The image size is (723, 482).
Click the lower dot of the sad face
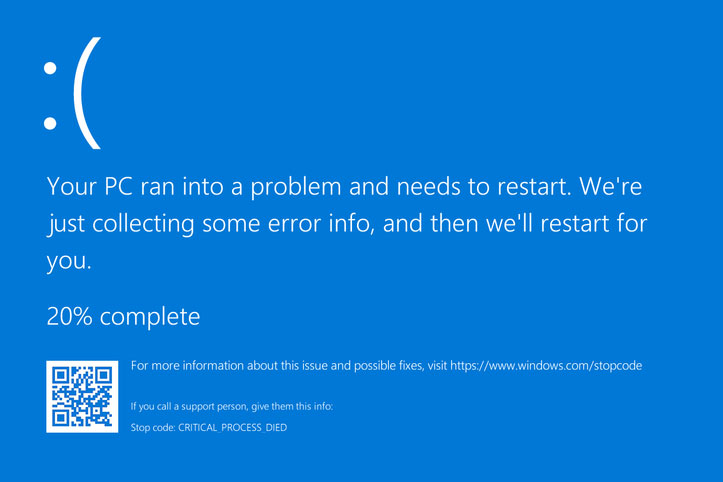click(50, 124)
